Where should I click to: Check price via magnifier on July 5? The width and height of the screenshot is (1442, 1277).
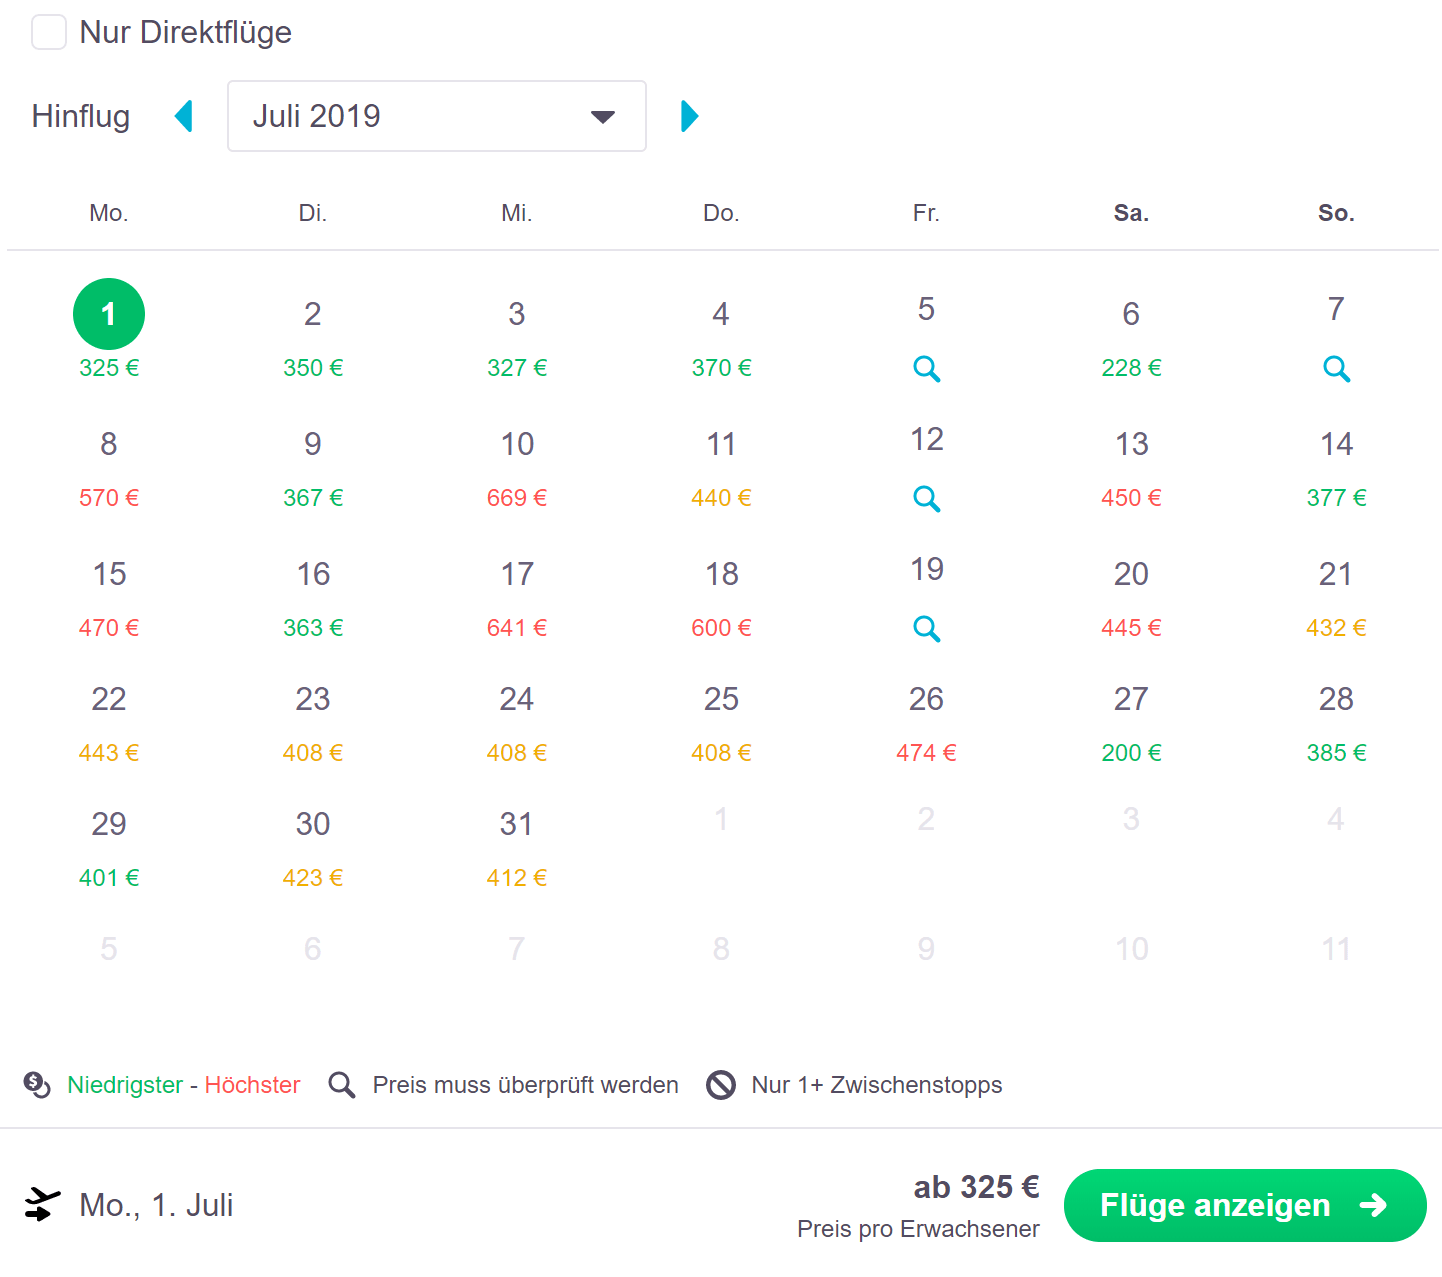coord(927,369)
